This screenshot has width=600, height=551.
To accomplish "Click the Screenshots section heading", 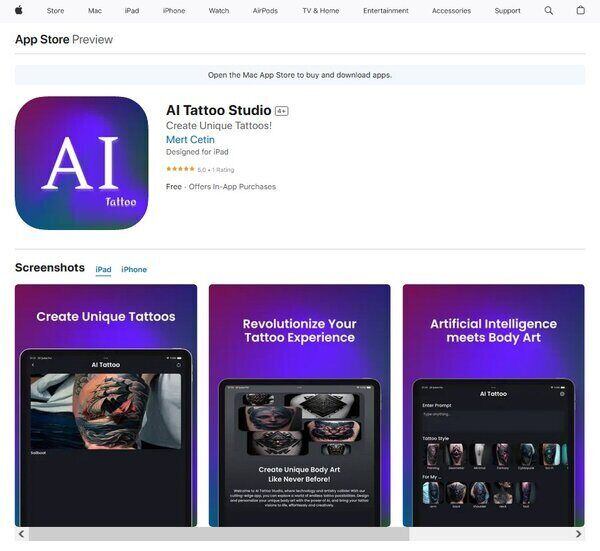I will (x=50, y=267).
